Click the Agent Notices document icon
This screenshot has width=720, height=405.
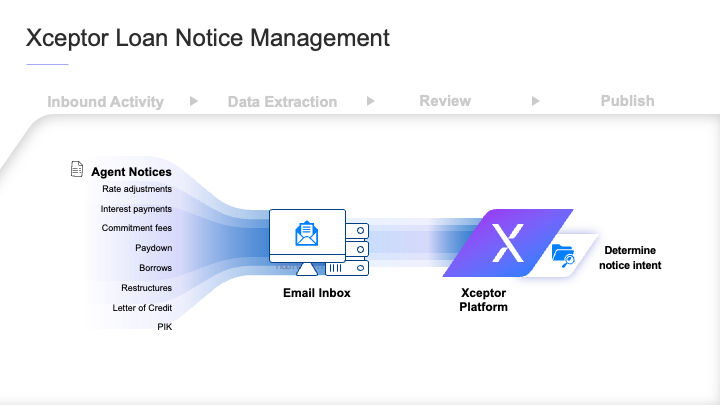pos(77,169)
